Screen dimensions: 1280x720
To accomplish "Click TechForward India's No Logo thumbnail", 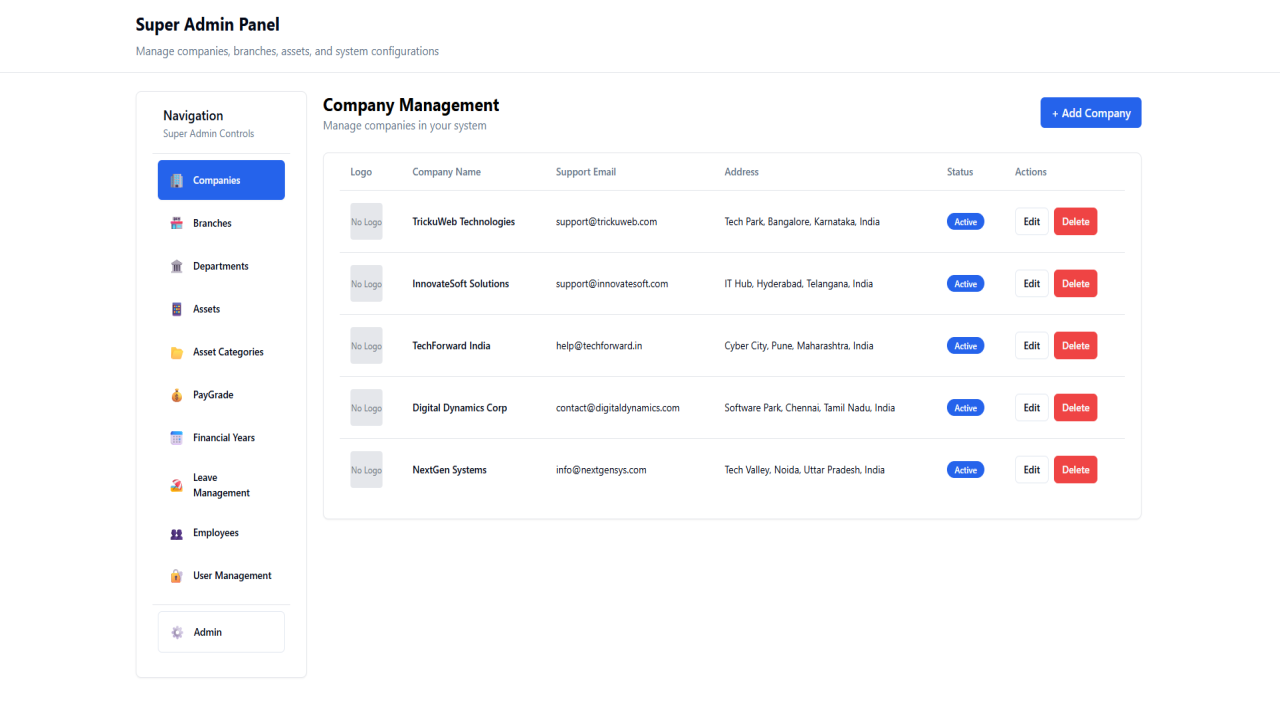I will pos(366,346).
